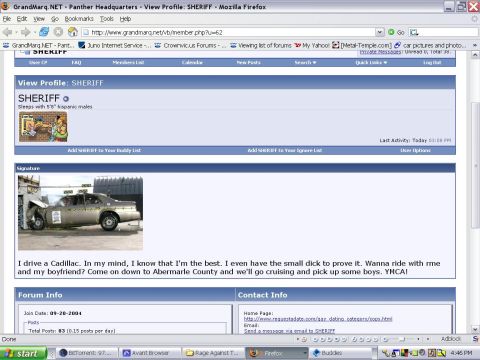Click the Adblock status bar label
This screenshot has height=360, width=480.
pyautogui.click(x=451, y=339)
